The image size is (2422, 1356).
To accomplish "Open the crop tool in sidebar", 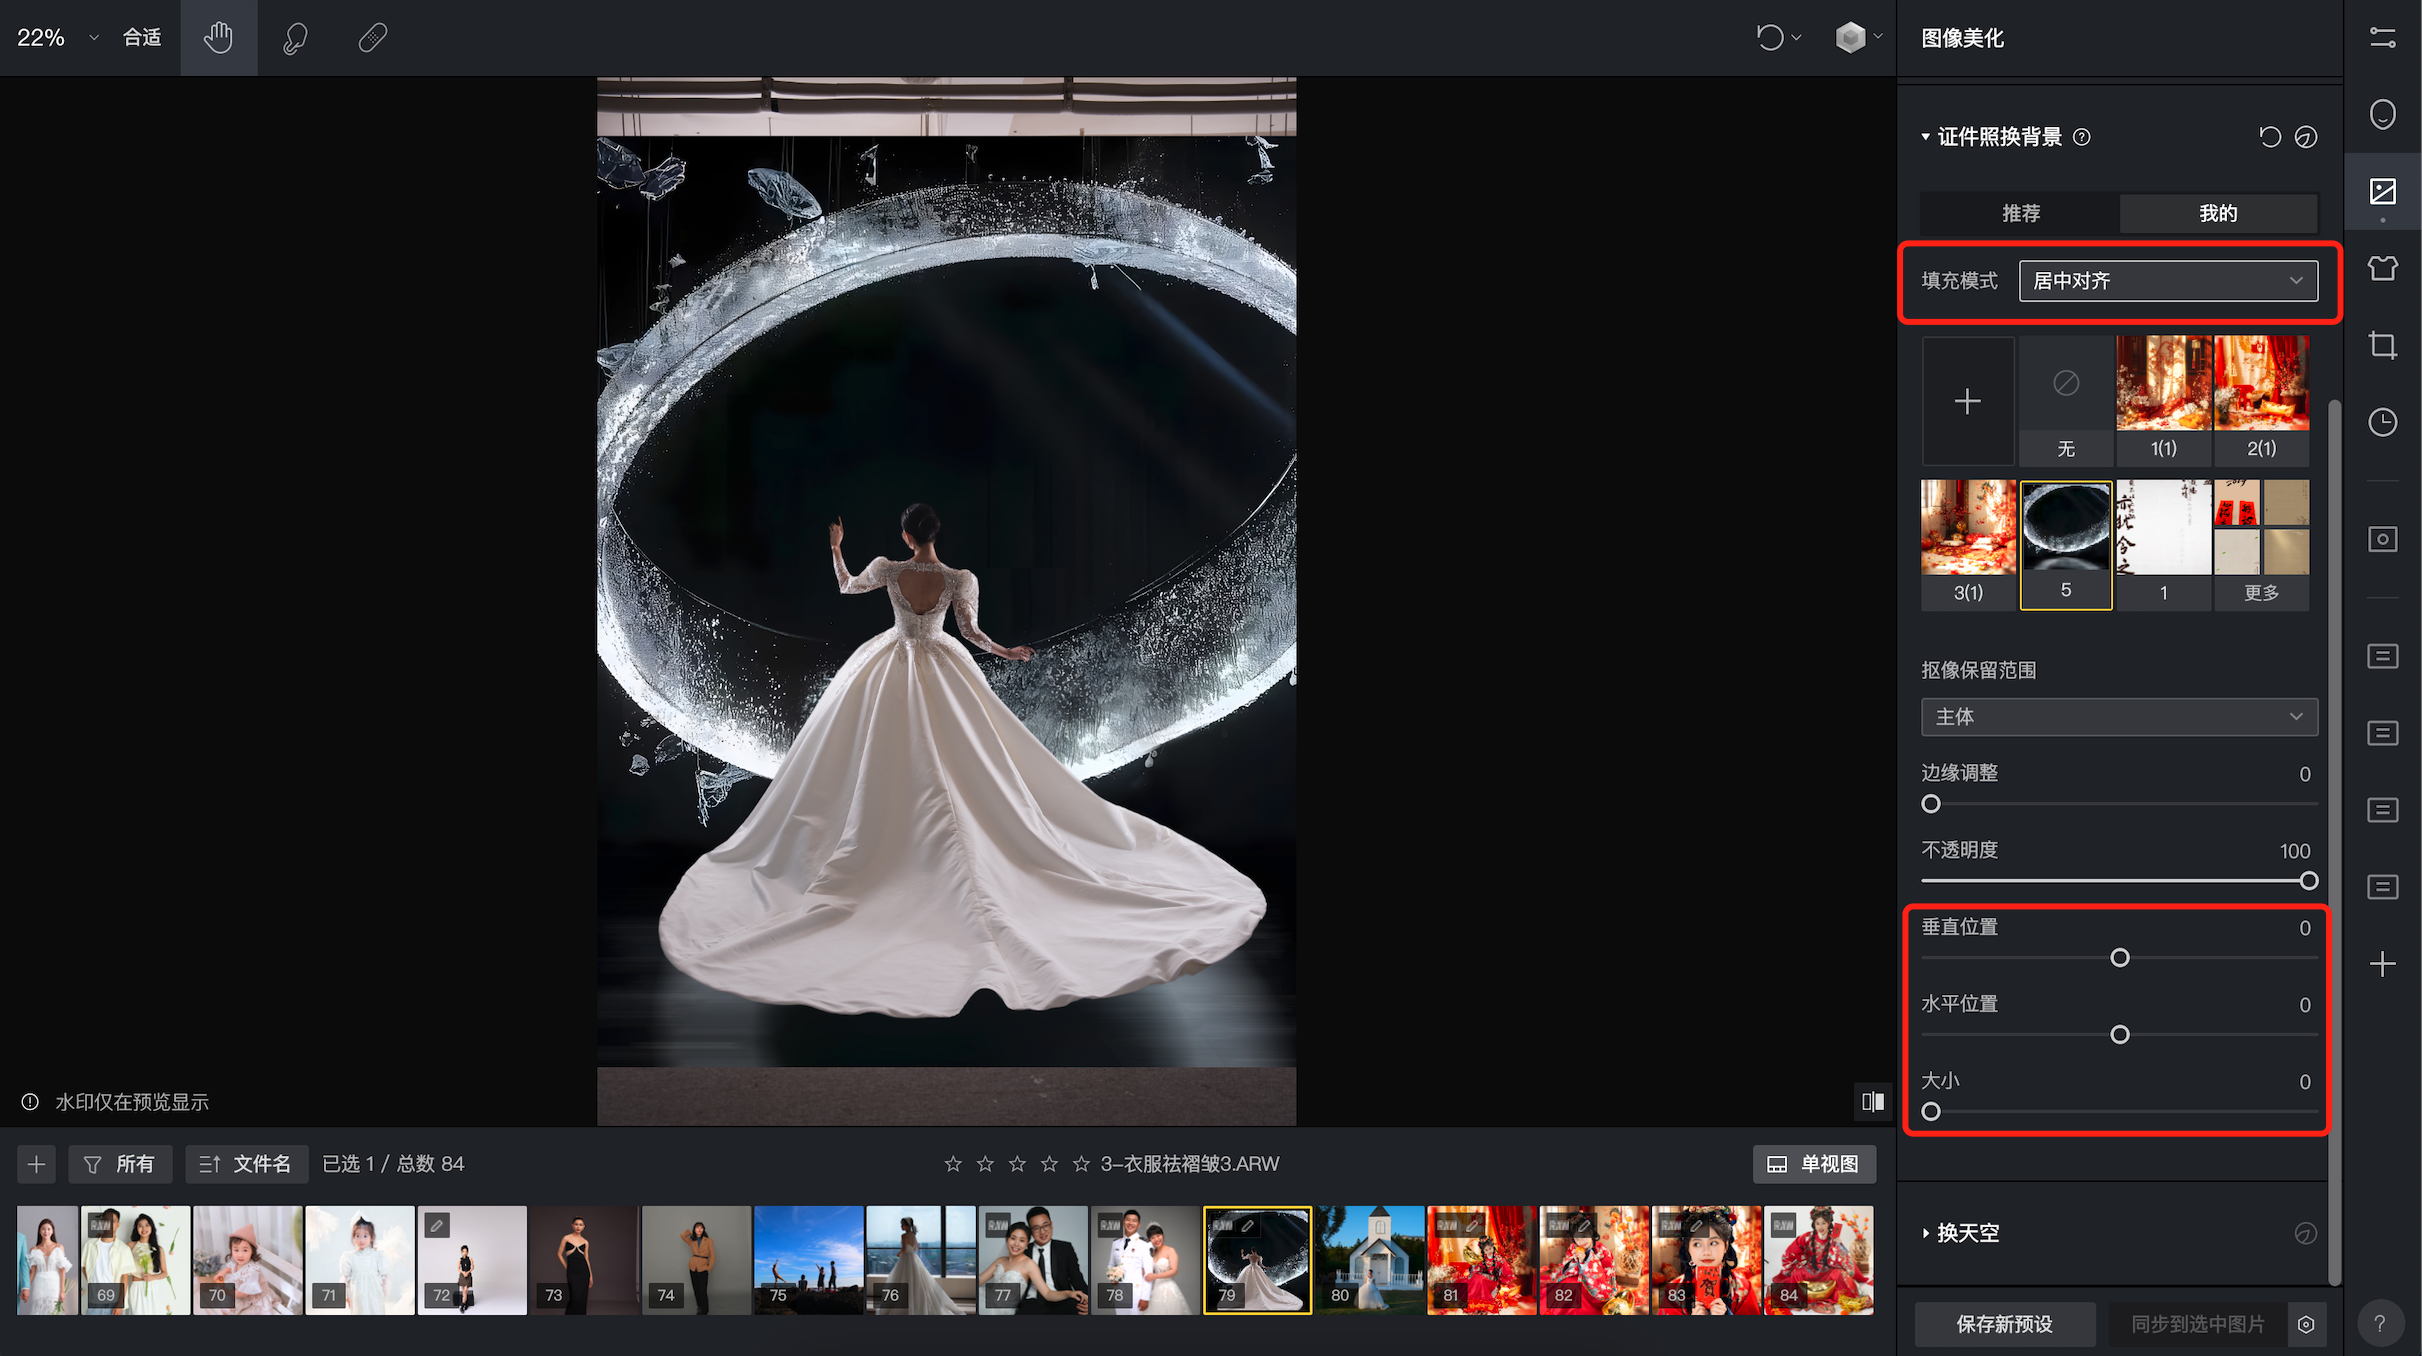I will click(2382, 346).
